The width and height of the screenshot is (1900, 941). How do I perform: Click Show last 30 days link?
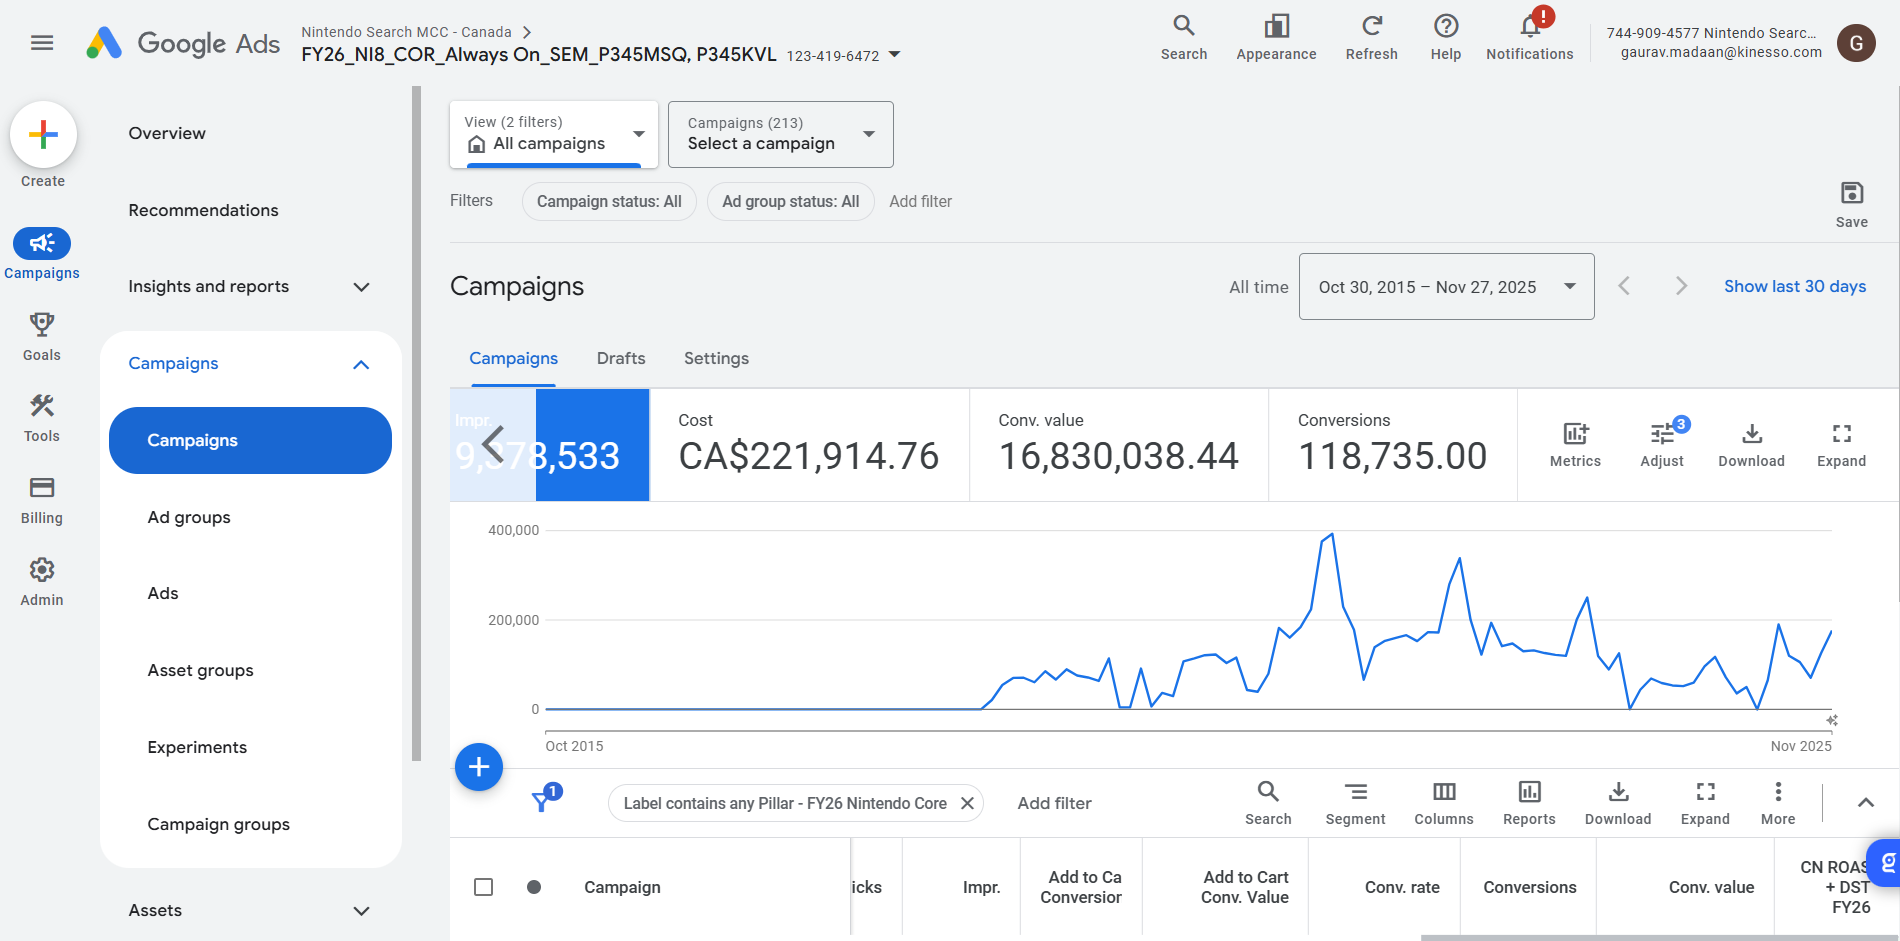[x=1794, y=286]
